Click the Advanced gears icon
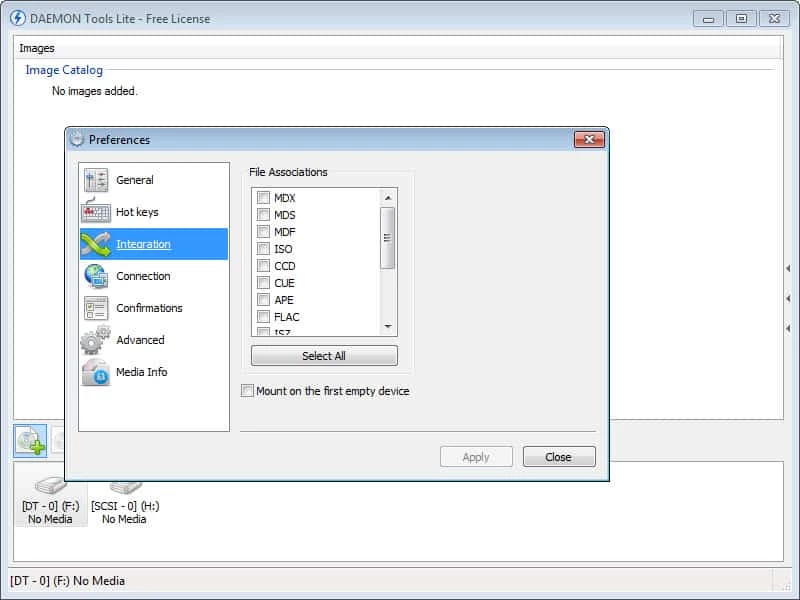 pyautogui.click(x=96, y=340)
